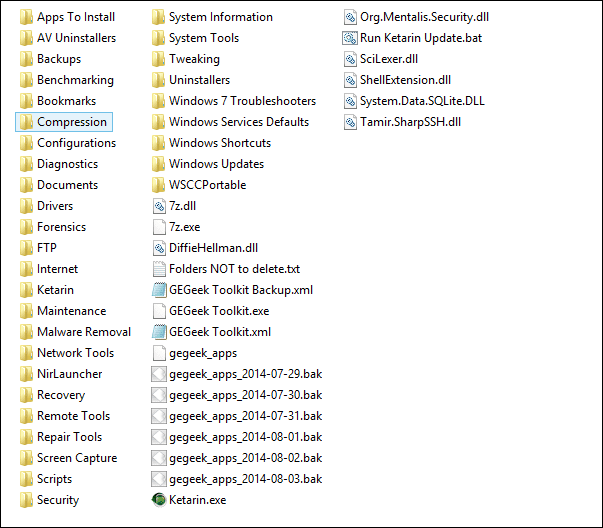Image resolution: width=603 pixels, height=528 pixels.
Task: Click the System Tools folder icon
Action: click(158, 38)
